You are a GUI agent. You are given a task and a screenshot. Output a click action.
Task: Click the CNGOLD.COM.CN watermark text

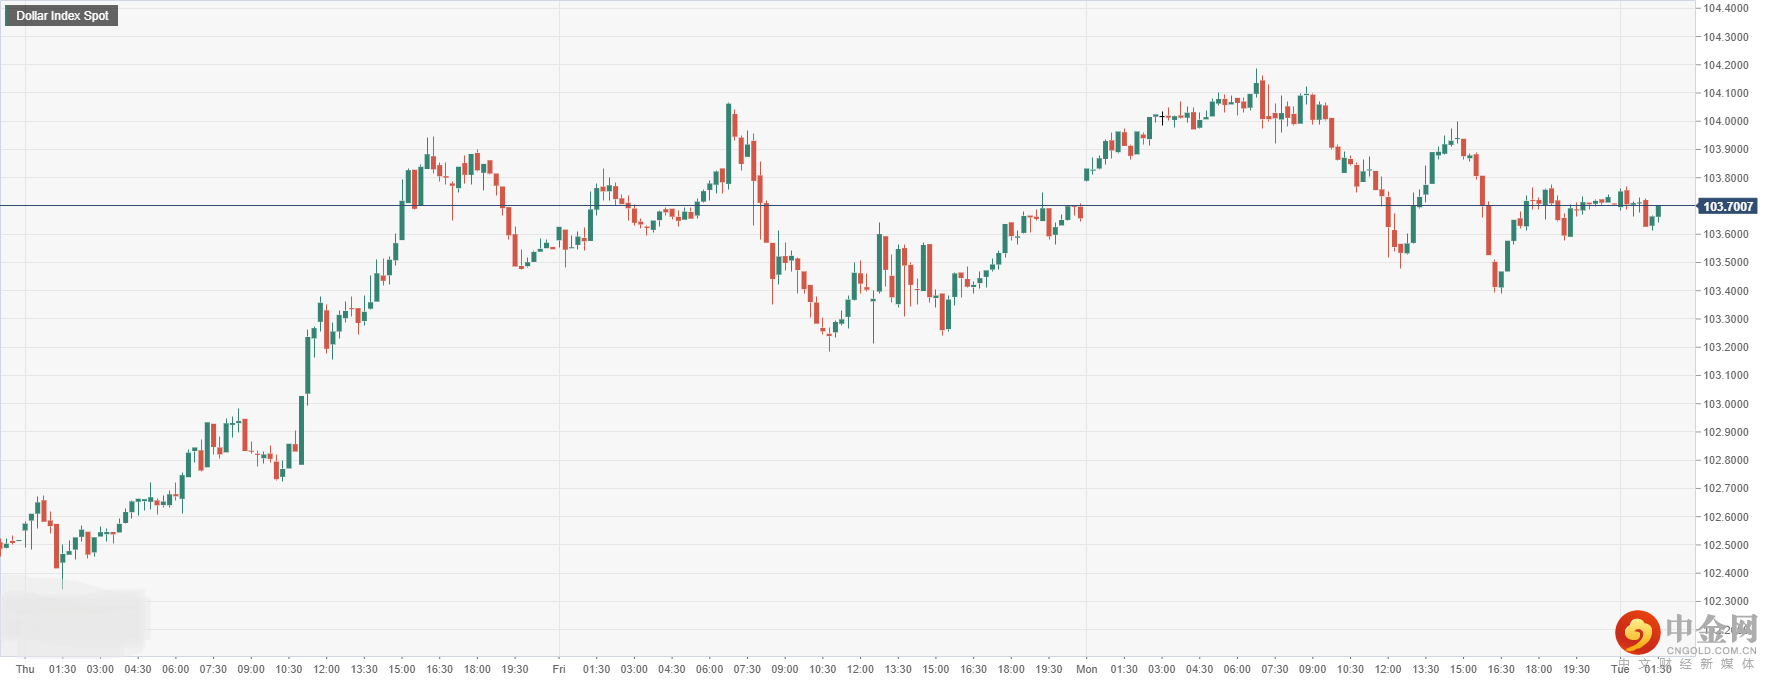pyautogui.click(x=1711, y=650)
